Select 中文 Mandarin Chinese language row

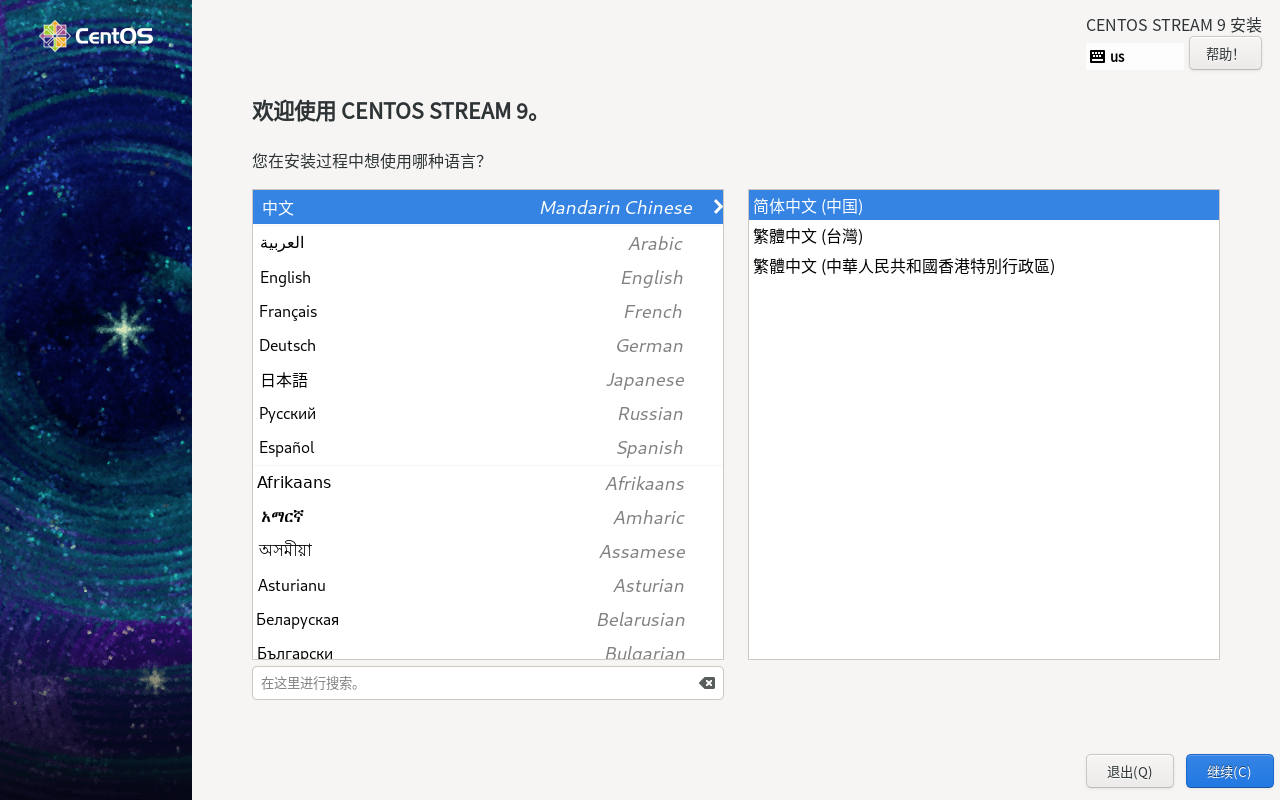click(488, 207)
